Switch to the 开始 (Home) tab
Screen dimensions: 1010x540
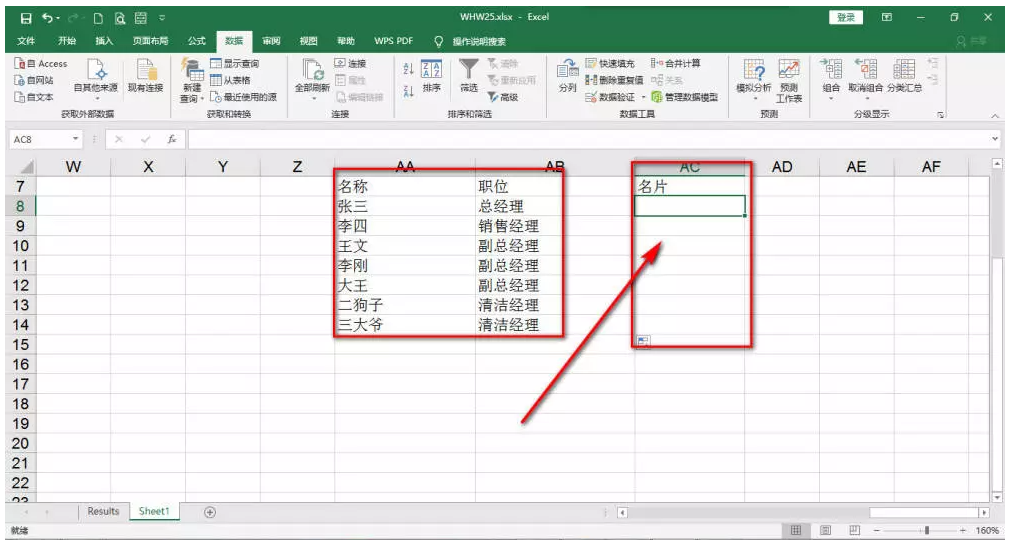point(66,41)
